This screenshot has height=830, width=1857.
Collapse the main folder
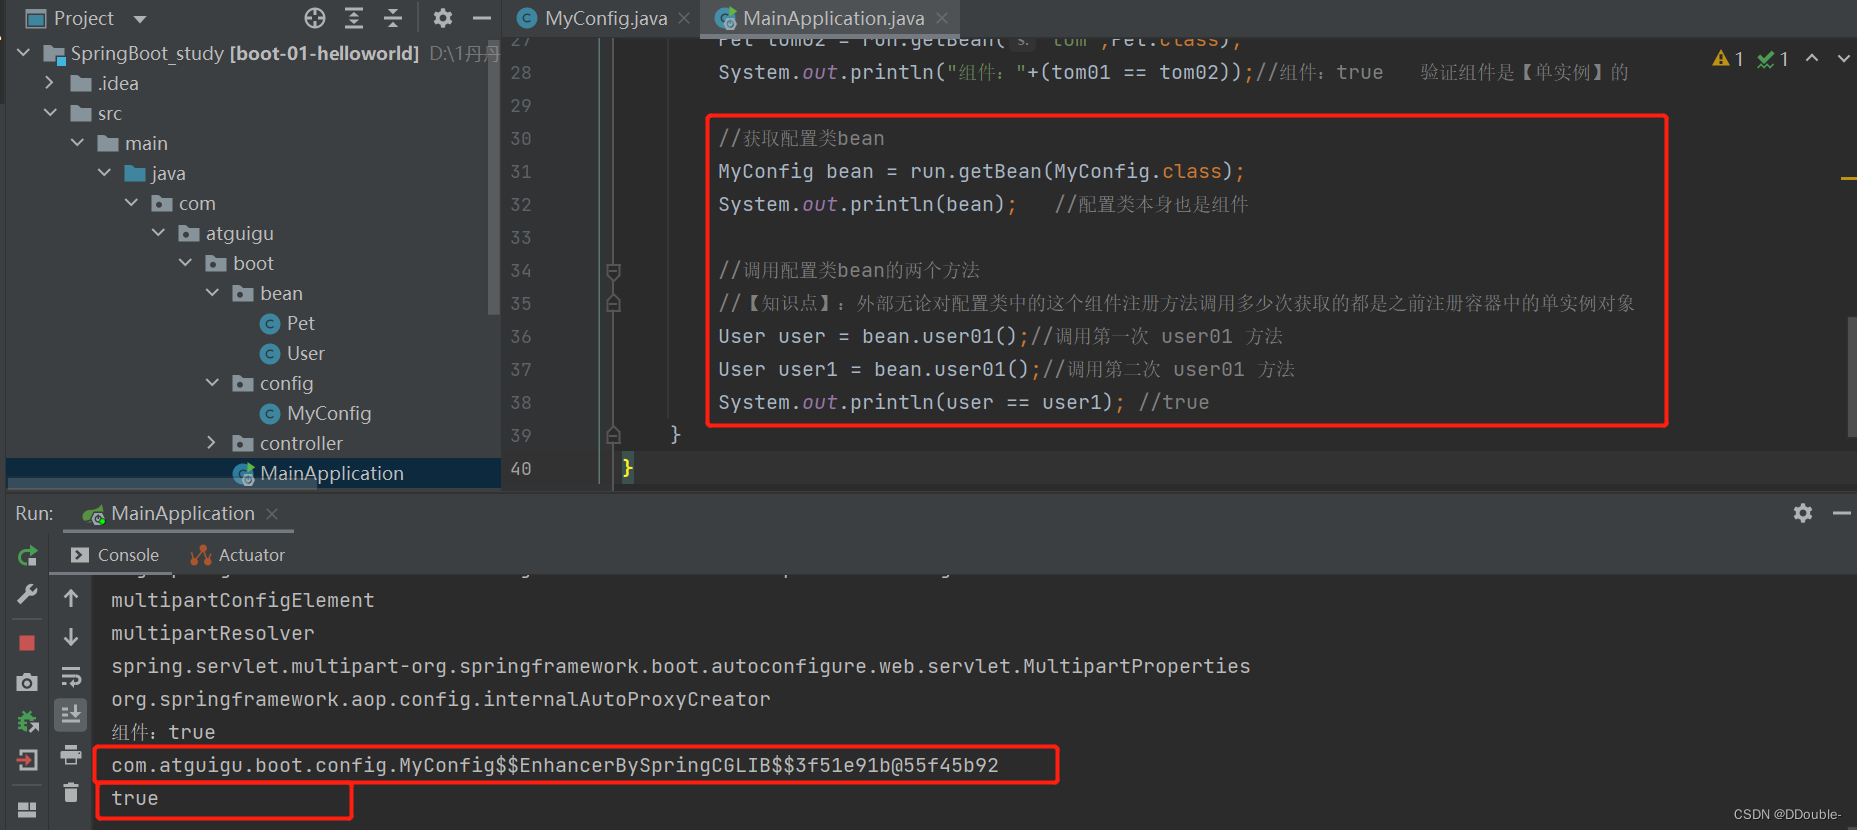tap(77, 143)
